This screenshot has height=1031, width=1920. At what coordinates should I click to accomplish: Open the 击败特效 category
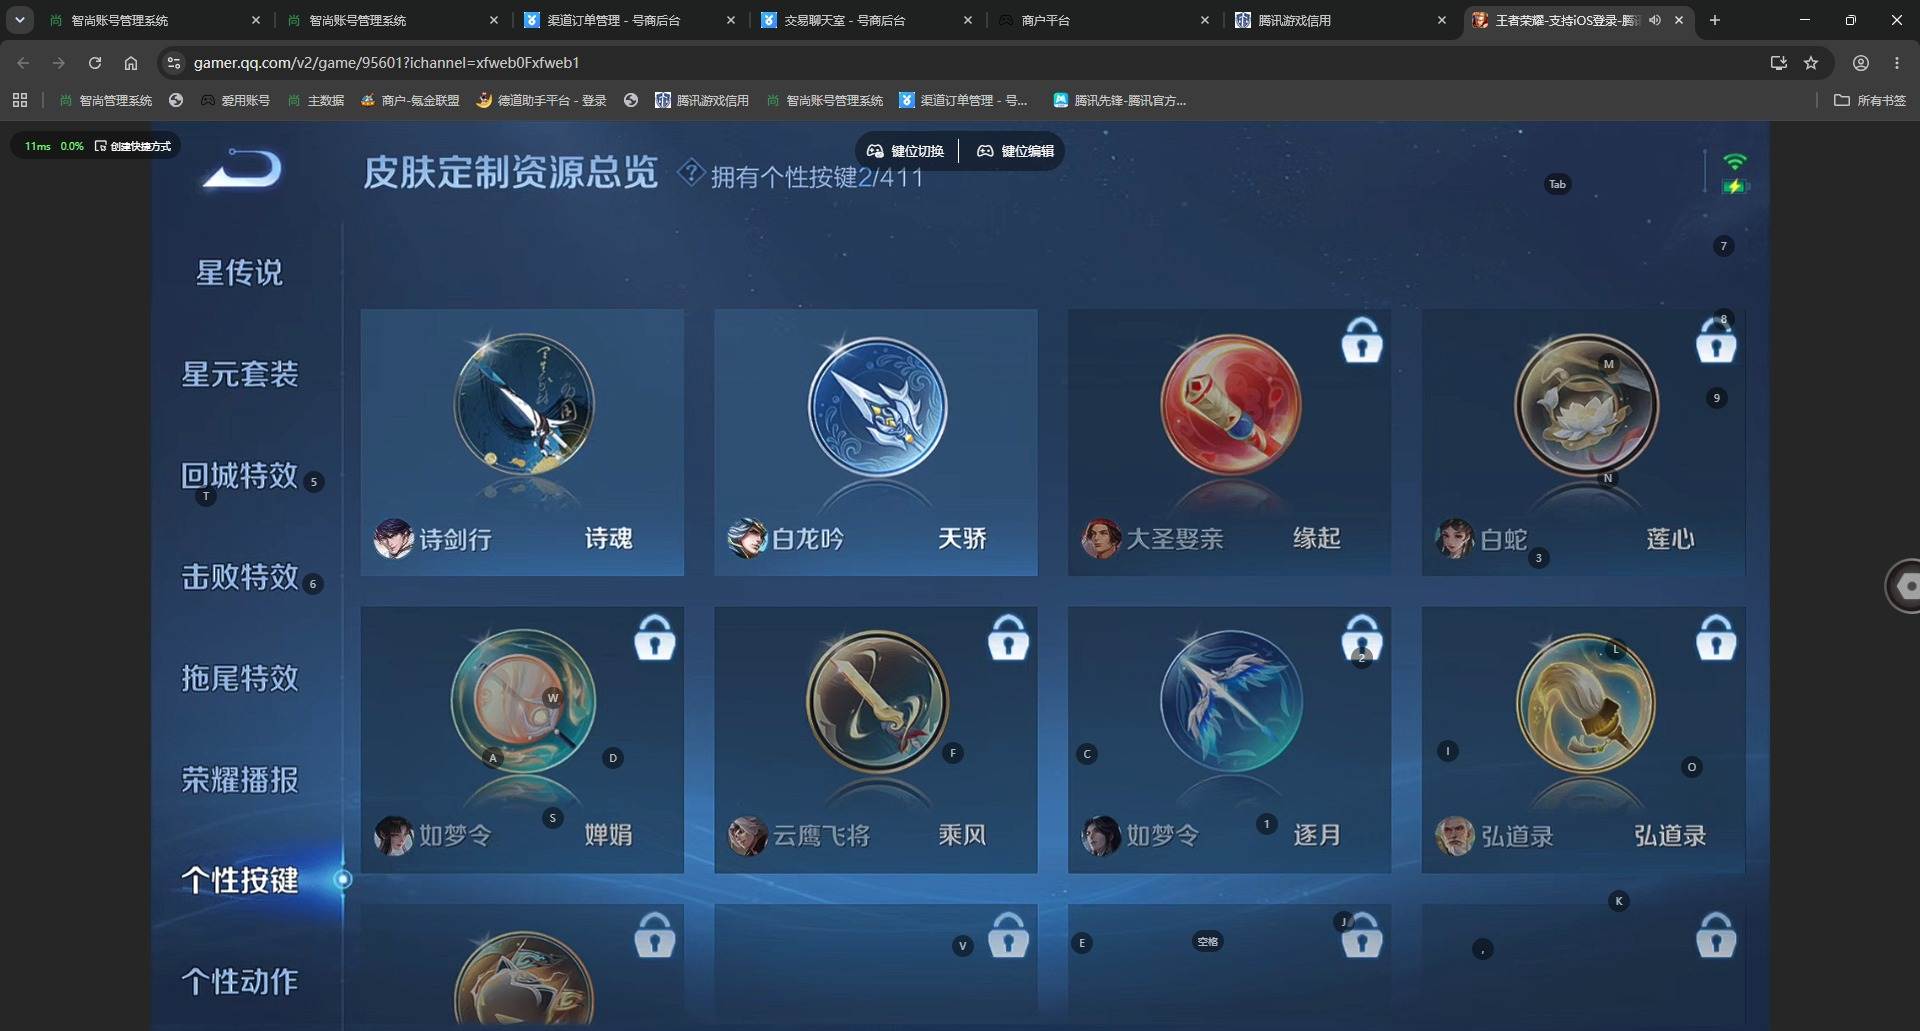click(x=240, y=577)
